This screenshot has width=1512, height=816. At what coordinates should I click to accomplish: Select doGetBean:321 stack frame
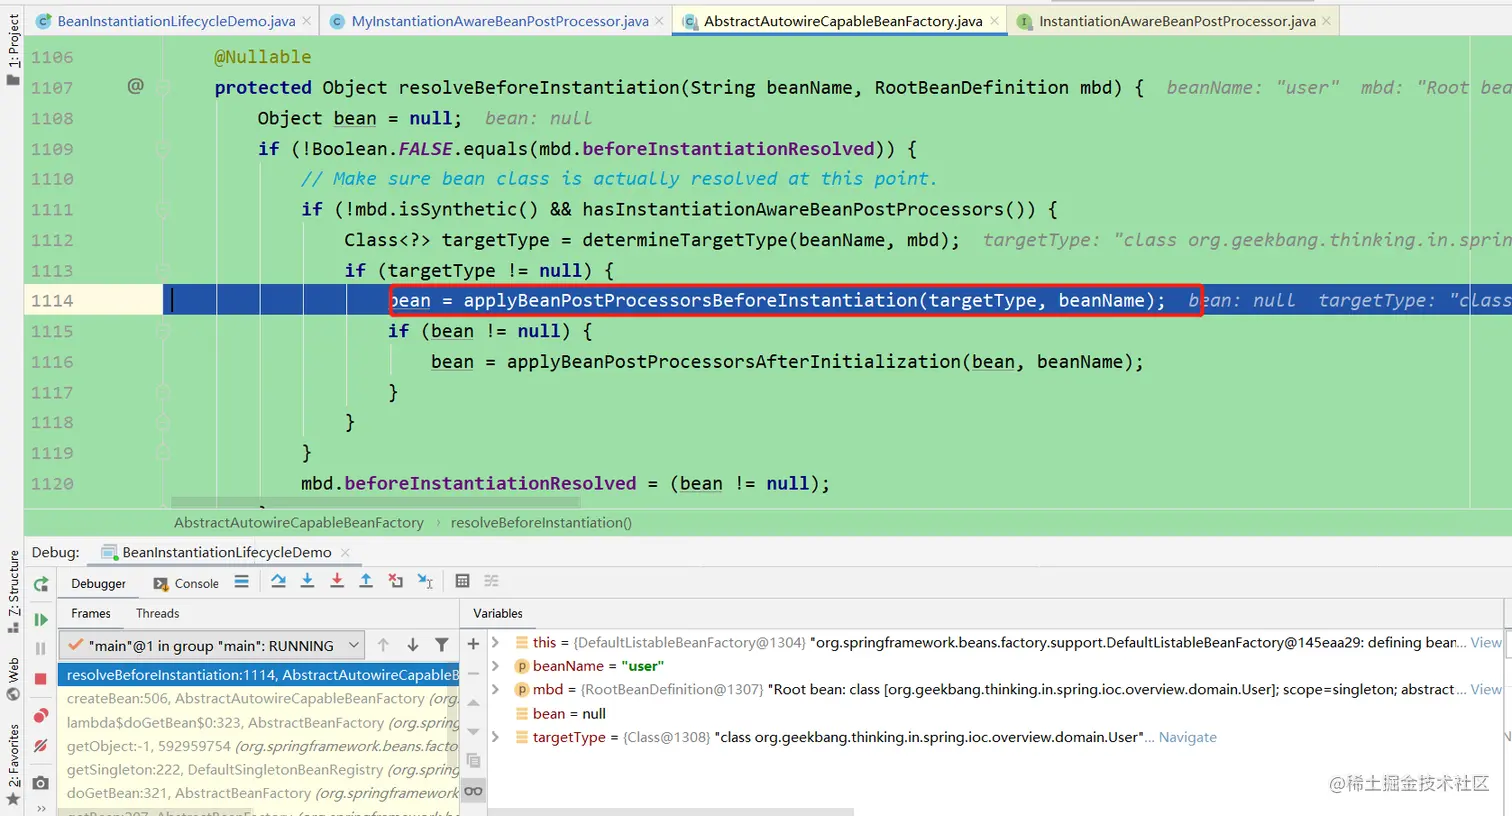point(258,793)
